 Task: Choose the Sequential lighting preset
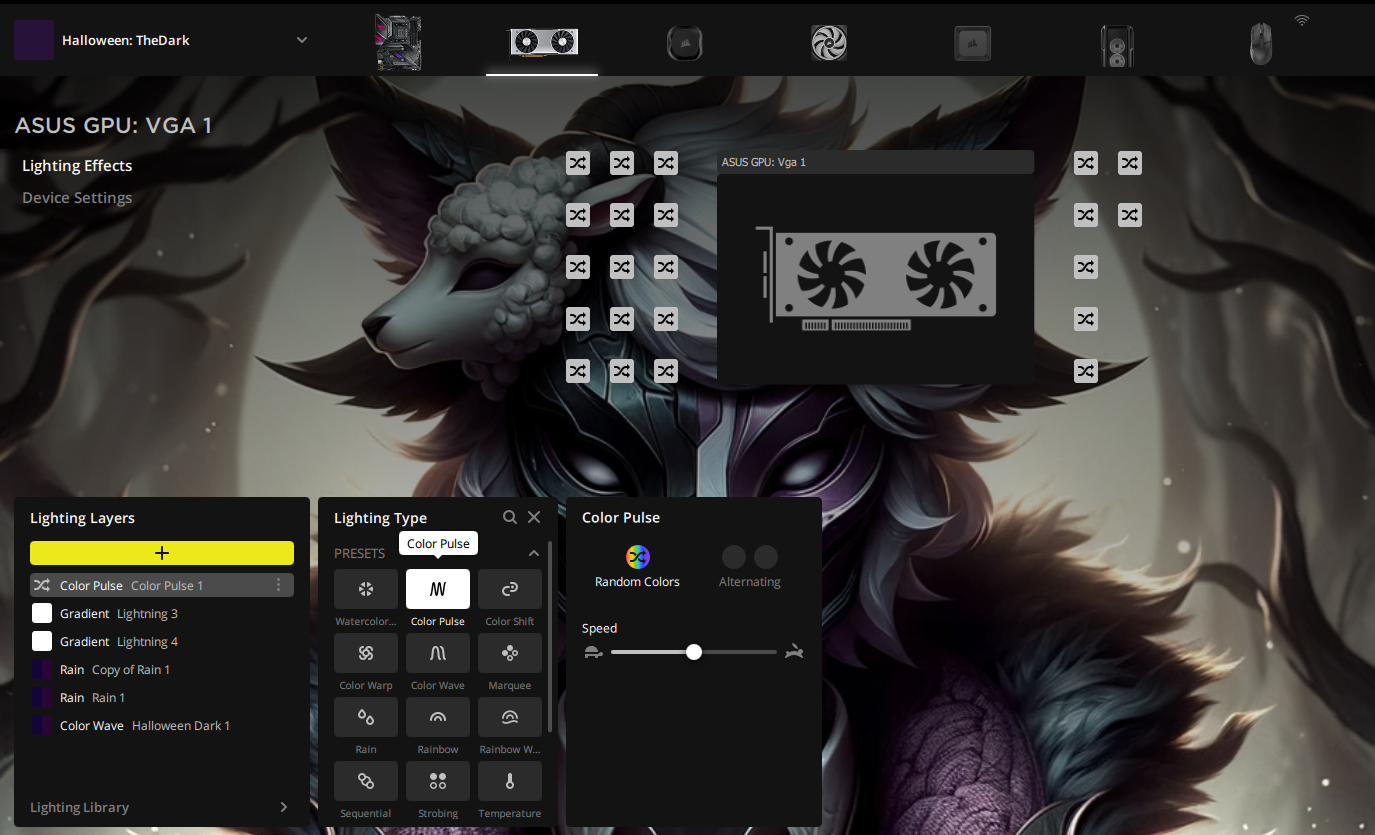click(x=366, y=781)
